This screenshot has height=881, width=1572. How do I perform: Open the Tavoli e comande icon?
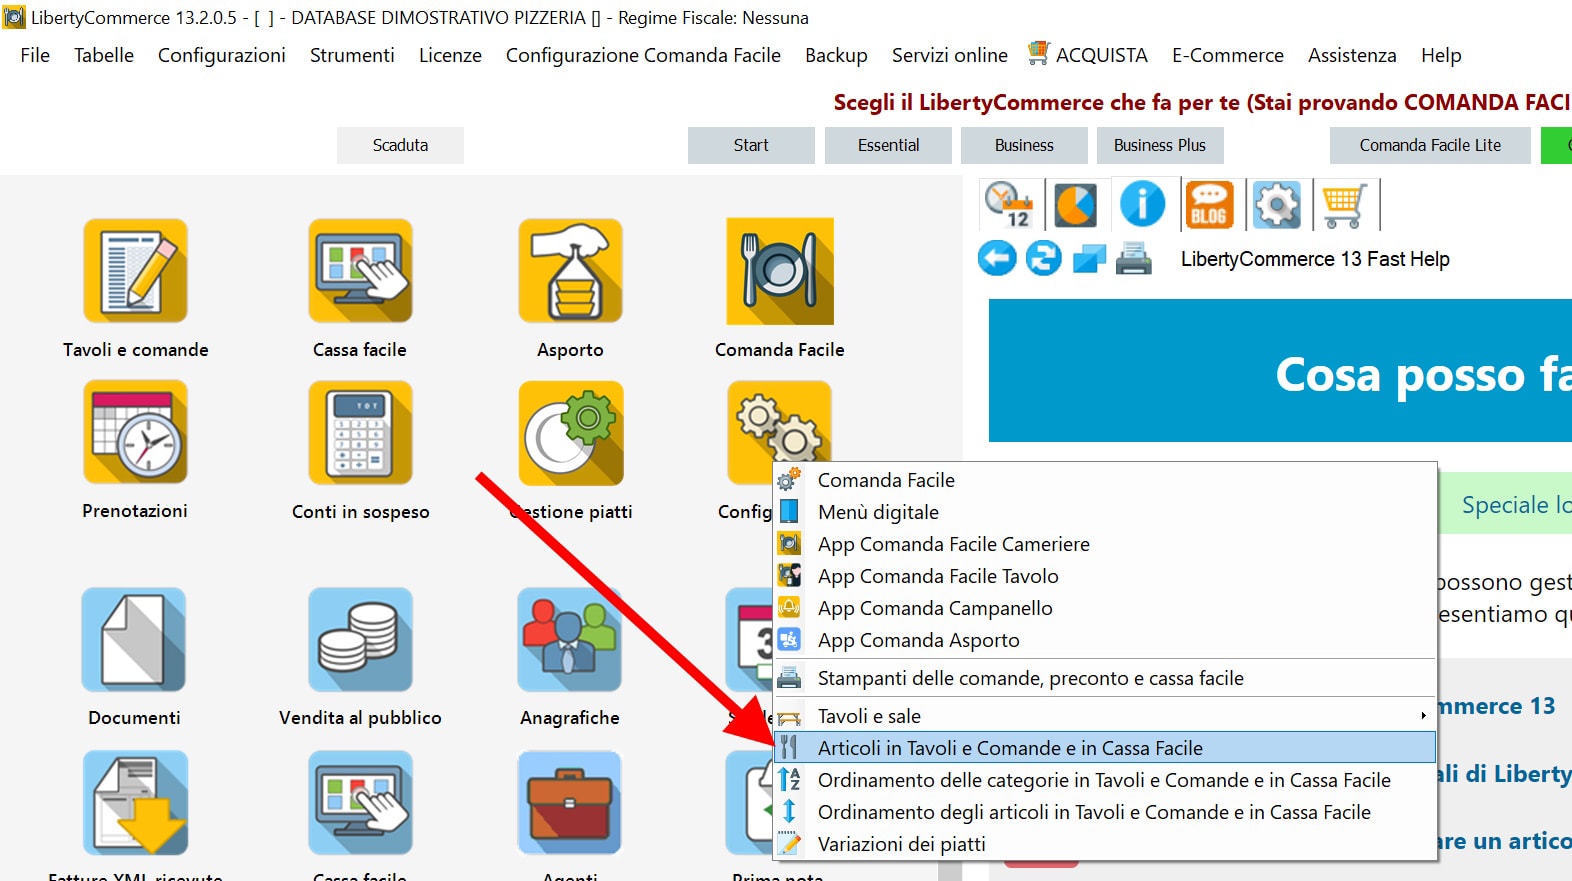coord(135,271)
